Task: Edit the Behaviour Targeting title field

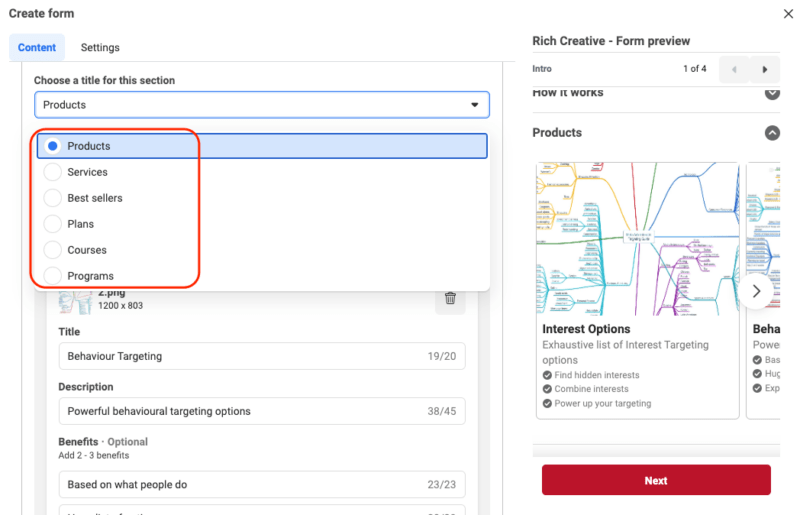Action: click(240, 356)
